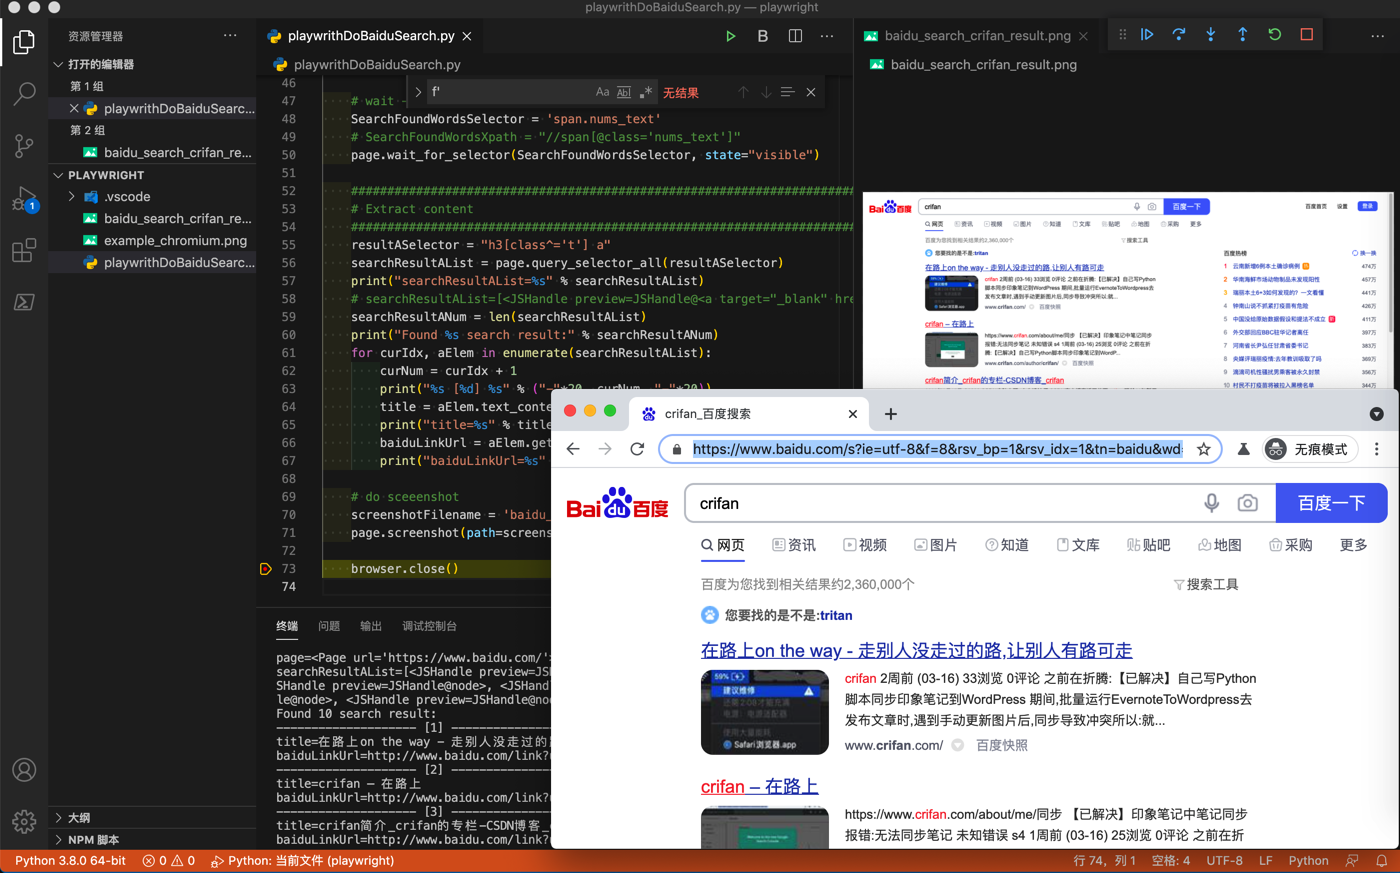
Task: Click the Chrome address bar URL
Action: coord(937,449)
